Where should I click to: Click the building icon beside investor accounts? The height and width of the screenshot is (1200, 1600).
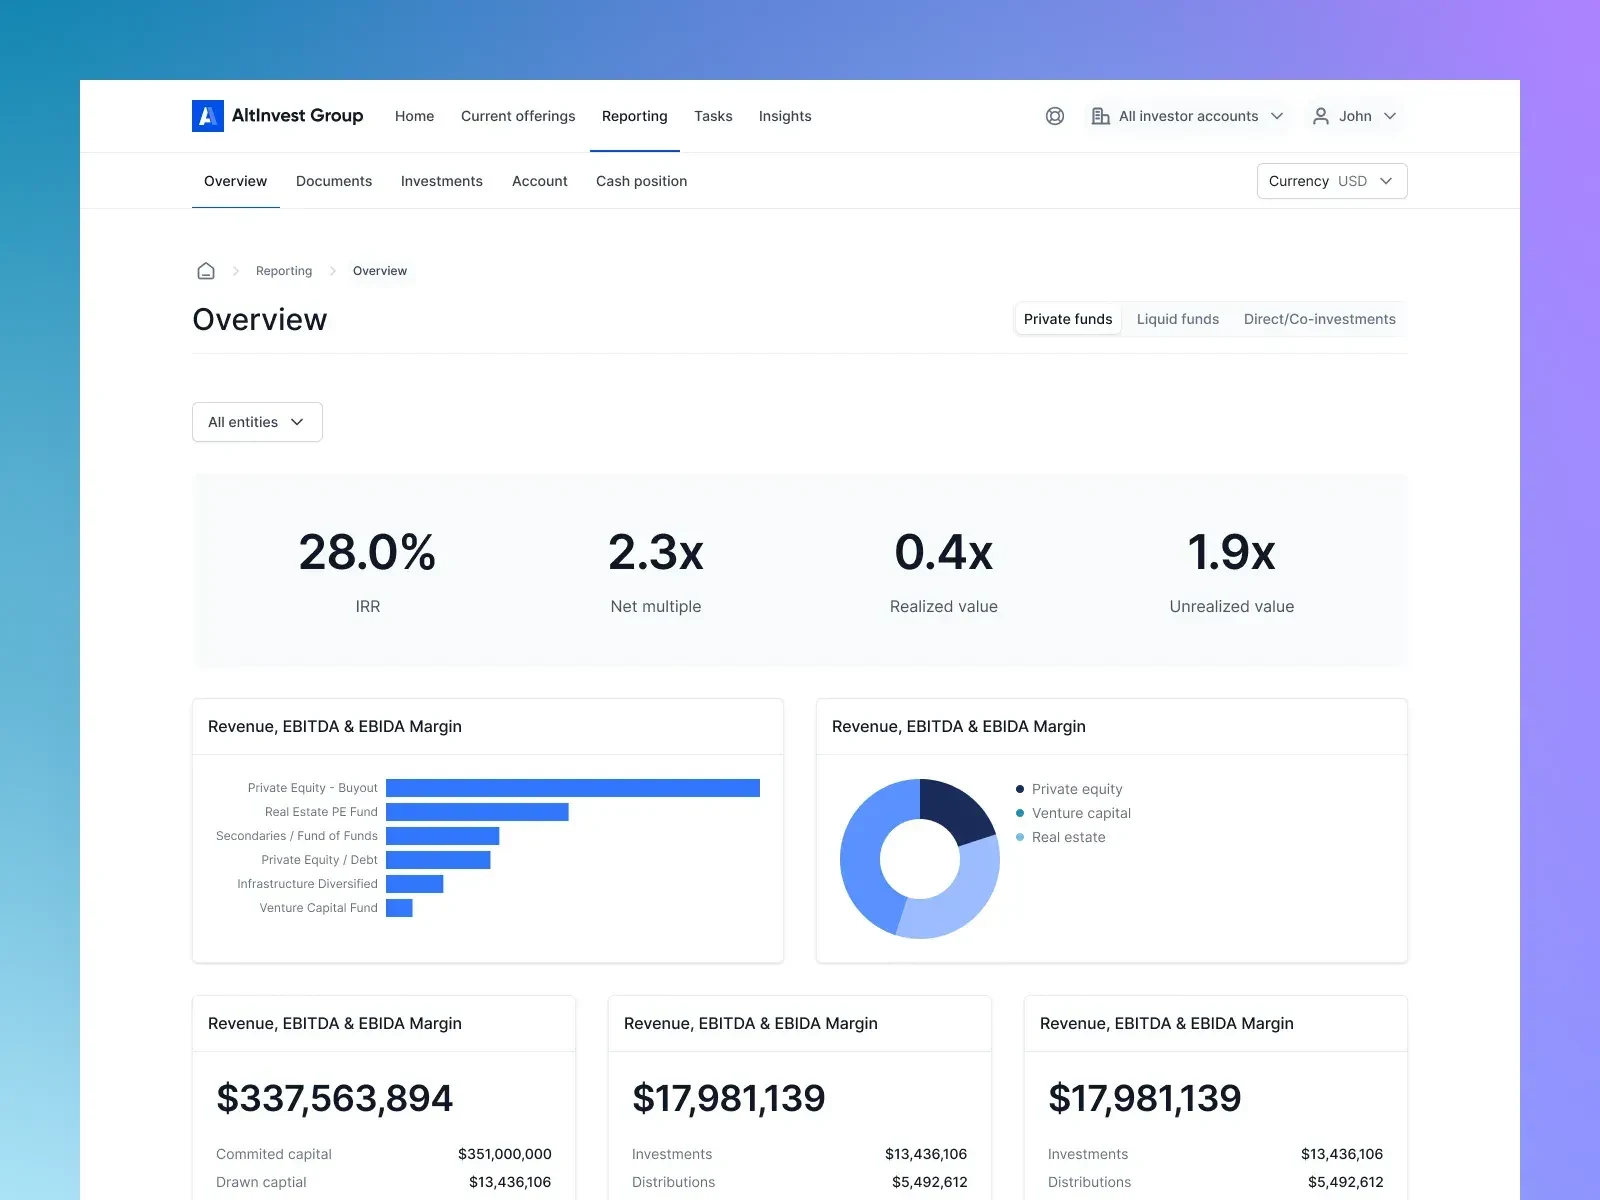point(1100,116)
